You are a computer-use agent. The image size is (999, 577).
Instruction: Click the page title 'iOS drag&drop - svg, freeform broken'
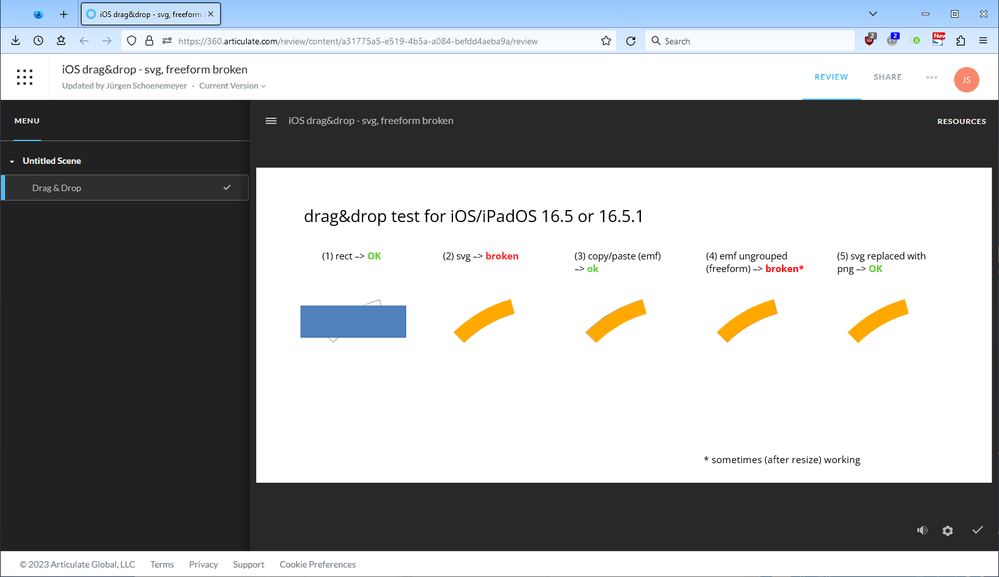click(x=155, y=69)
